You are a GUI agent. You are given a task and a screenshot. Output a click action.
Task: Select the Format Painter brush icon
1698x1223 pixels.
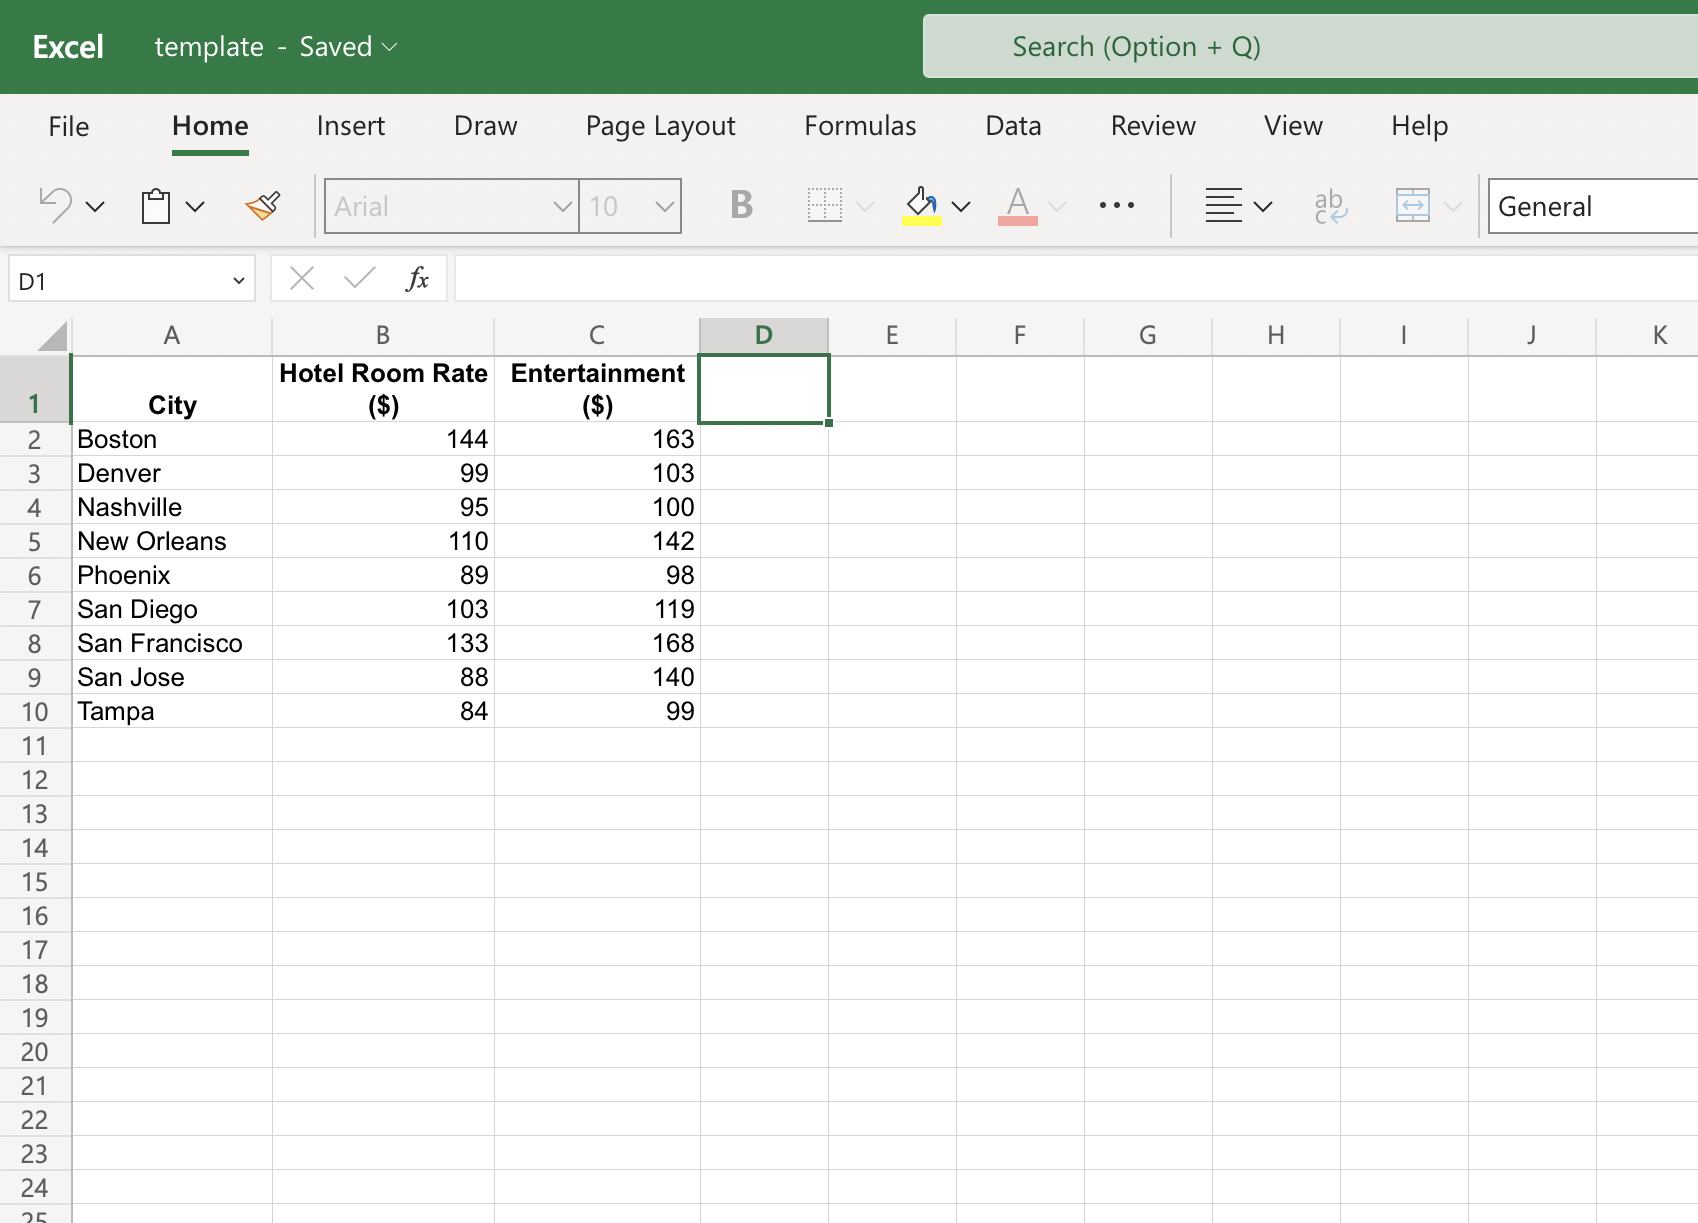coord(263,206)
